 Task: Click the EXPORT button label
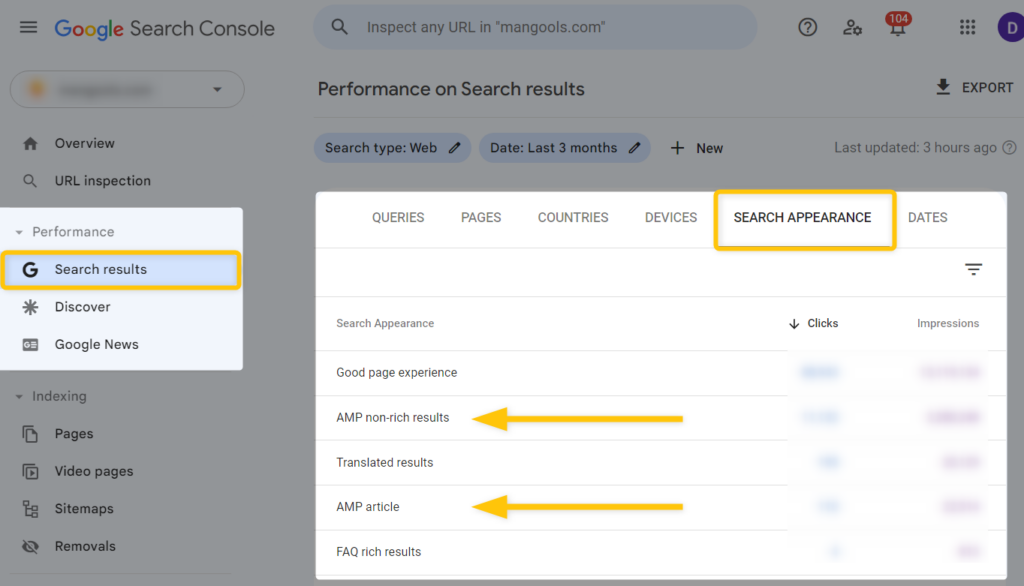[x=987, y=88]
